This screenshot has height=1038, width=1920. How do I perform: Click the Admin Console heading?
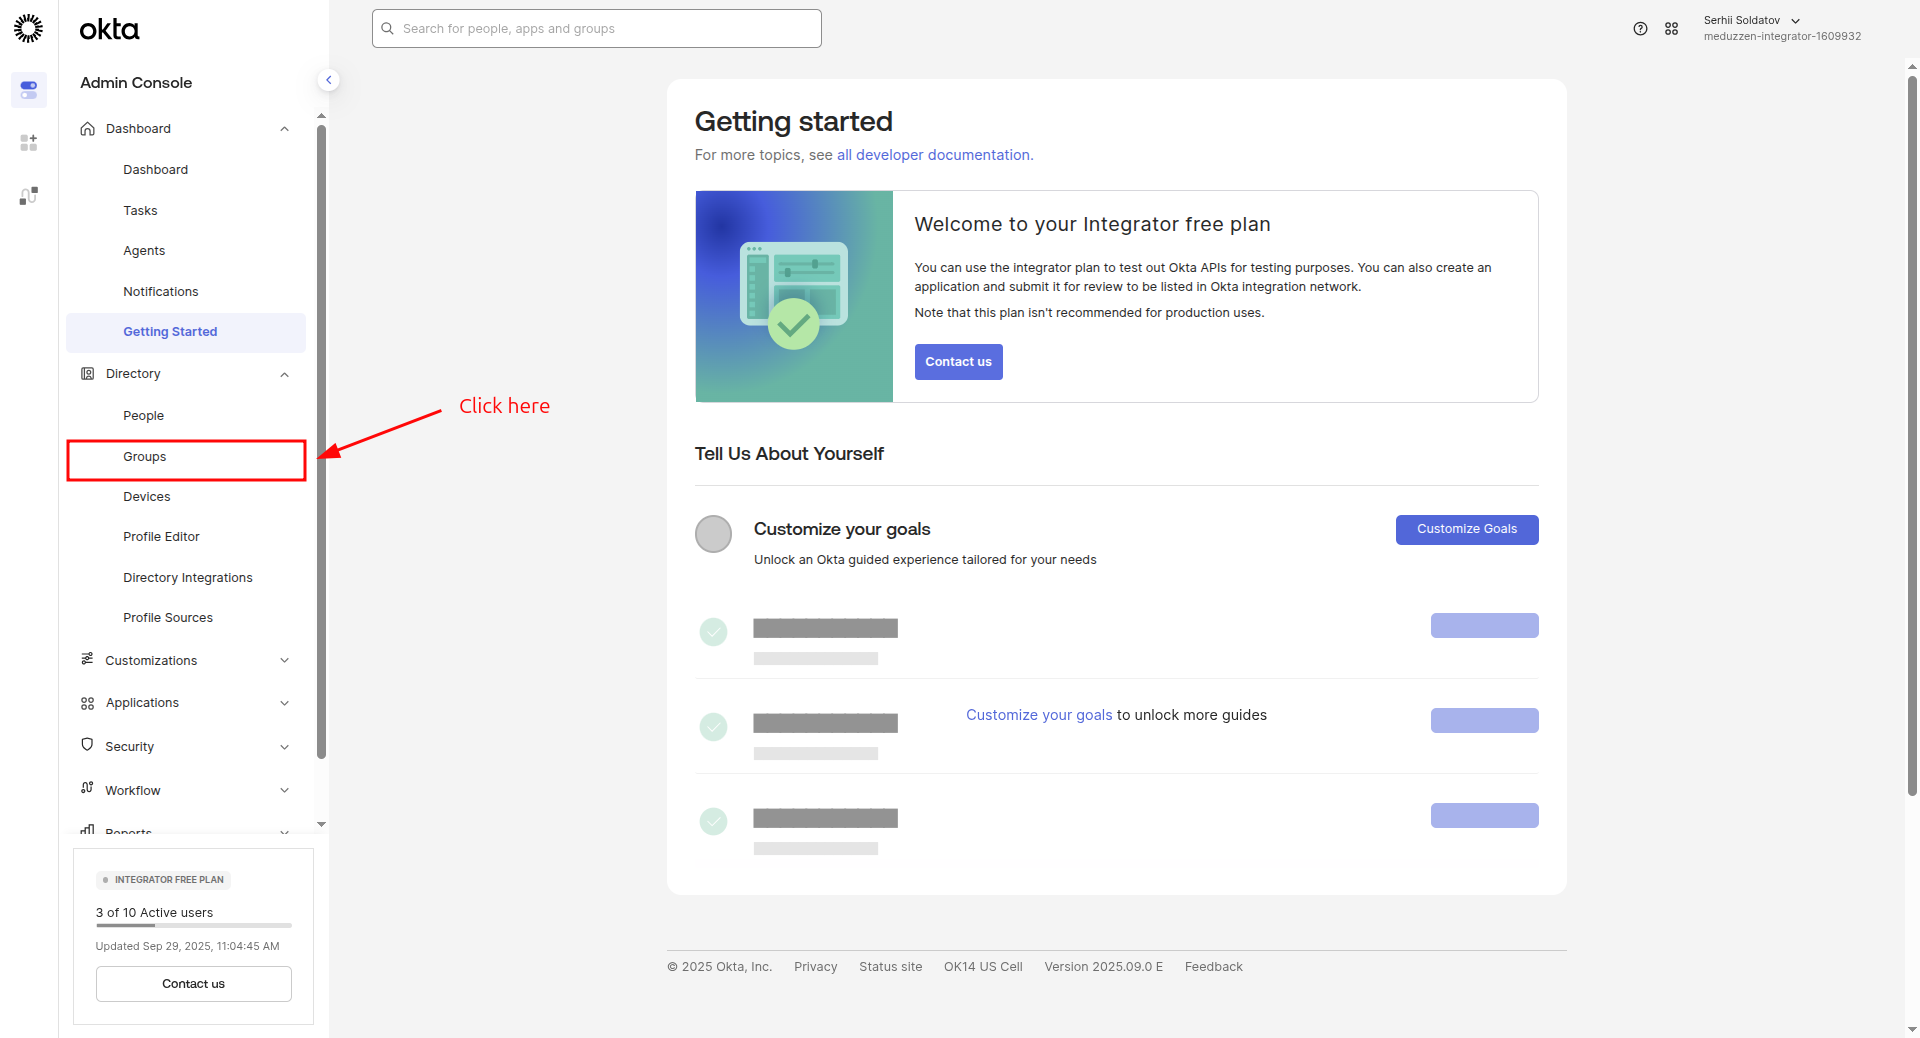point(136,83)
